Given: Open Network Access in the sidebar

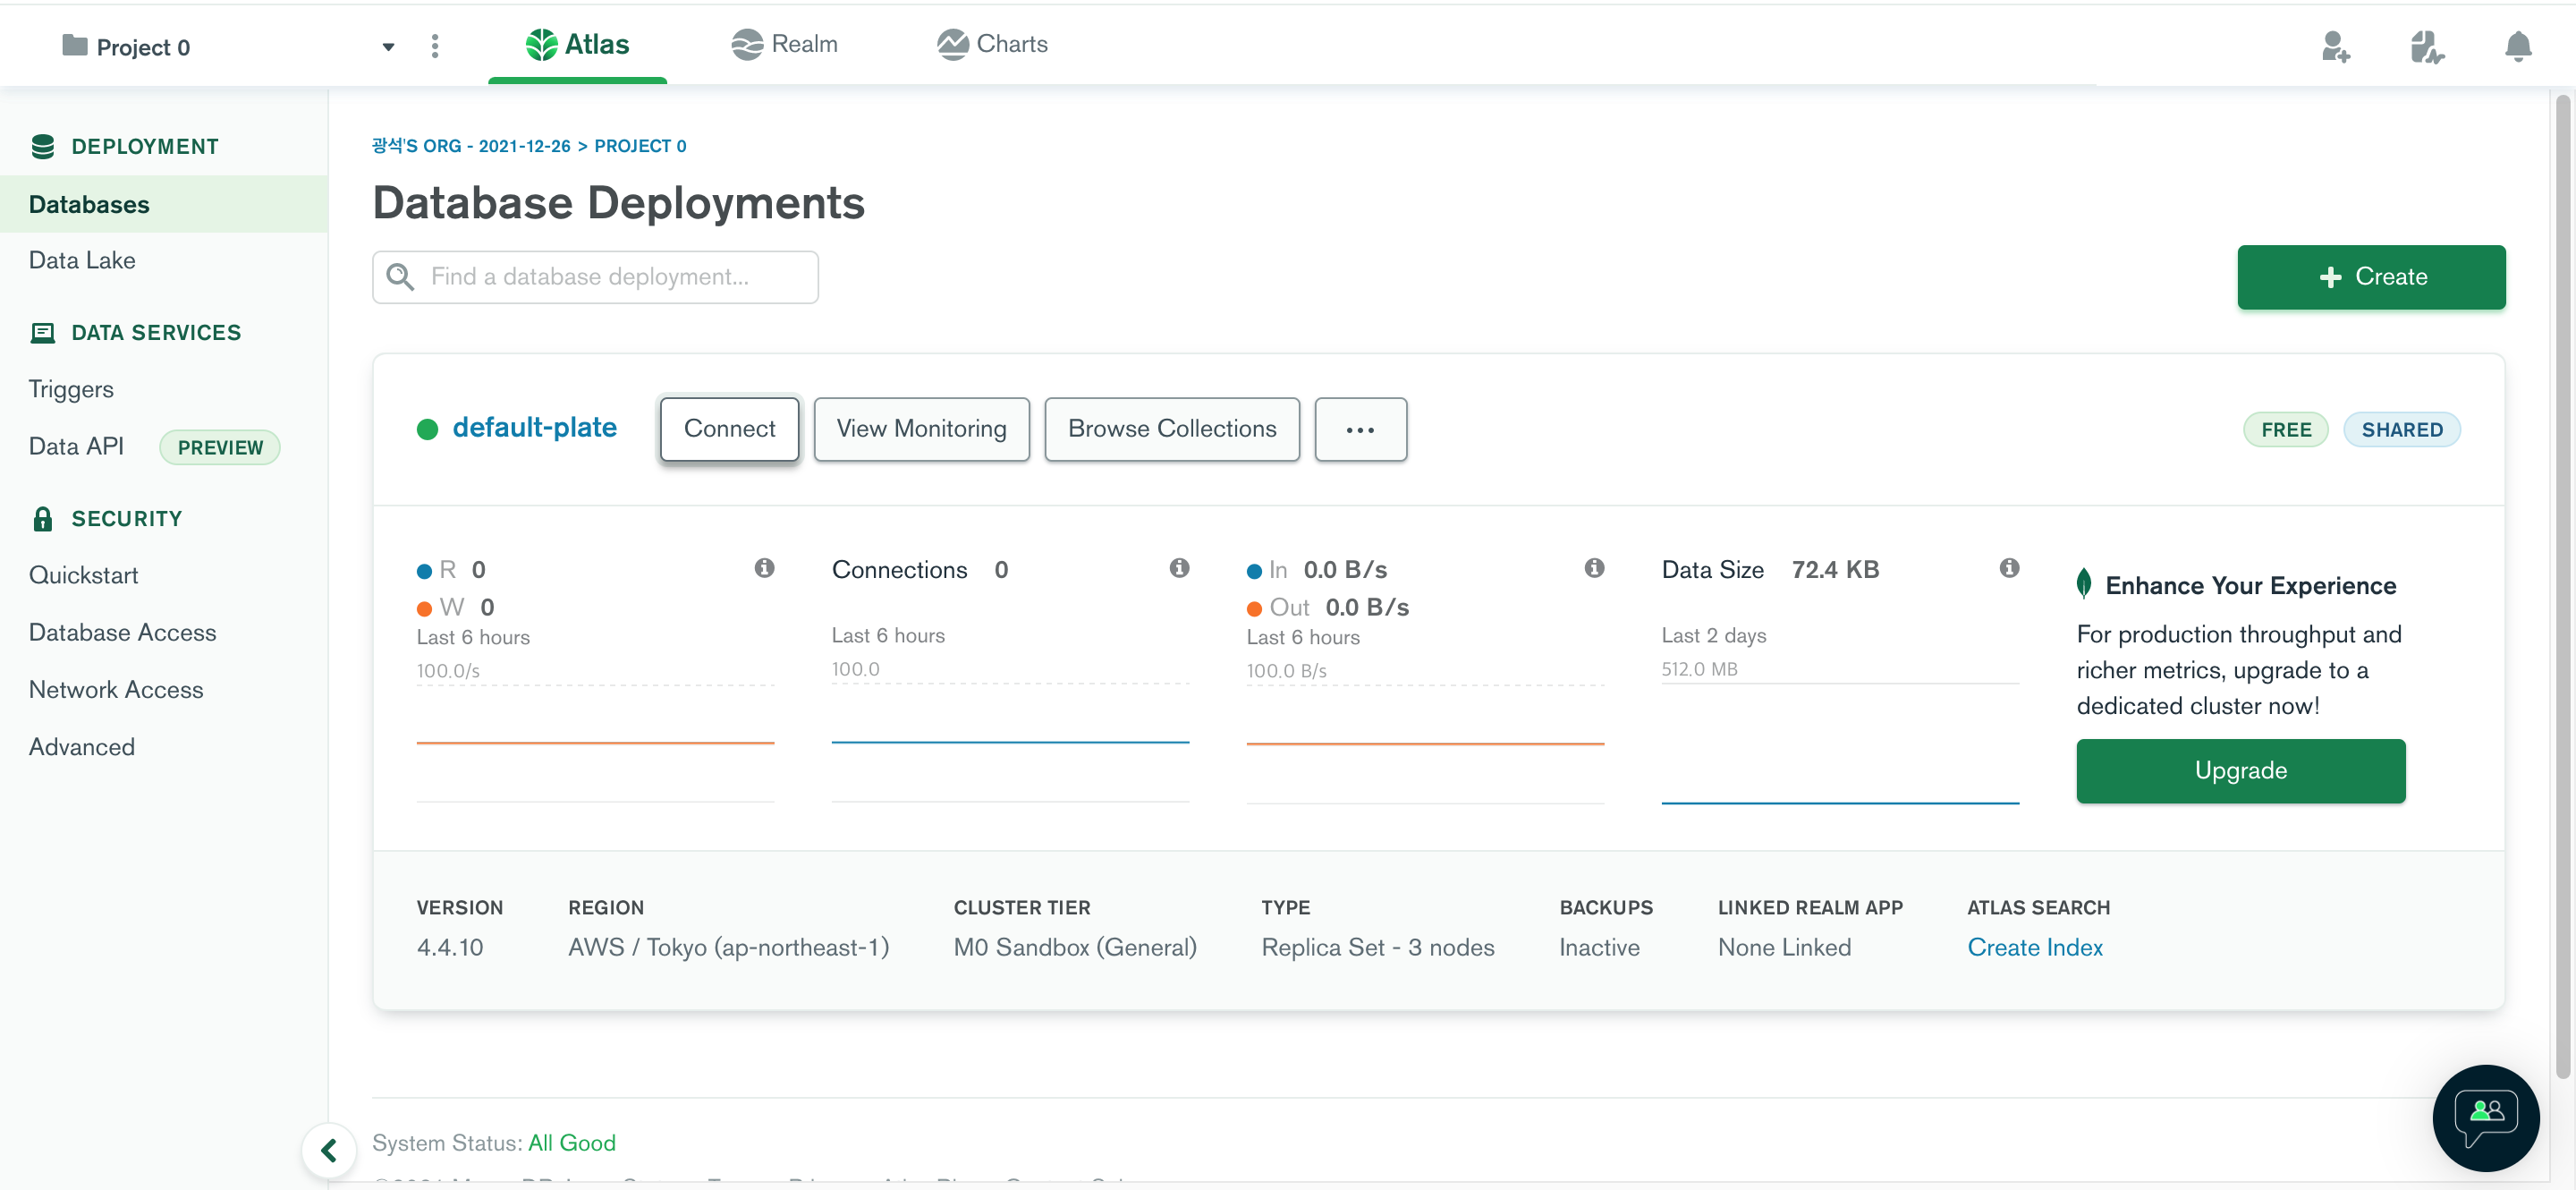Looking at the screenshot, I should (116, 689).
